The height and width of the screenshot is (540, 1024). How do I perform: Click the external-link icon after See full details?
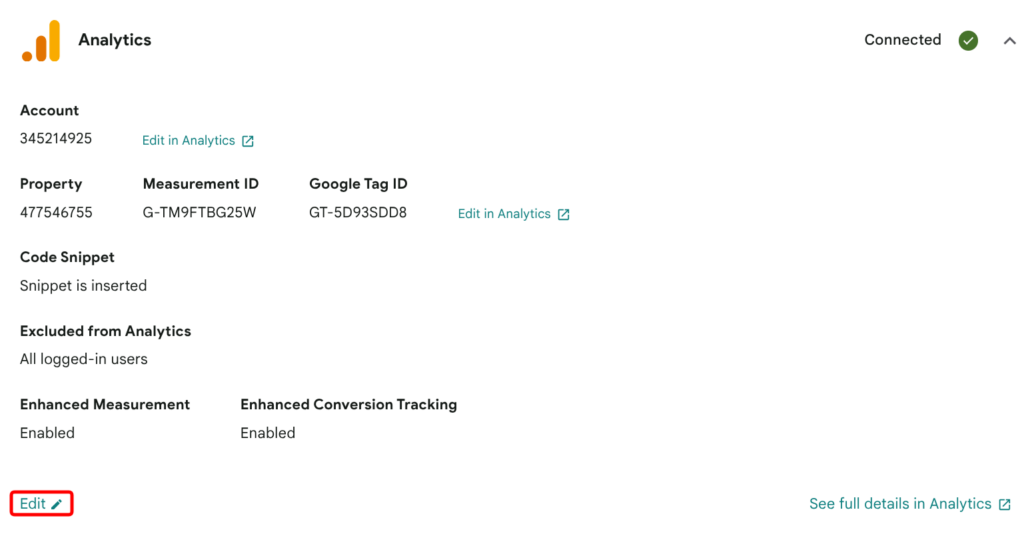click(x=1004, y=504)
